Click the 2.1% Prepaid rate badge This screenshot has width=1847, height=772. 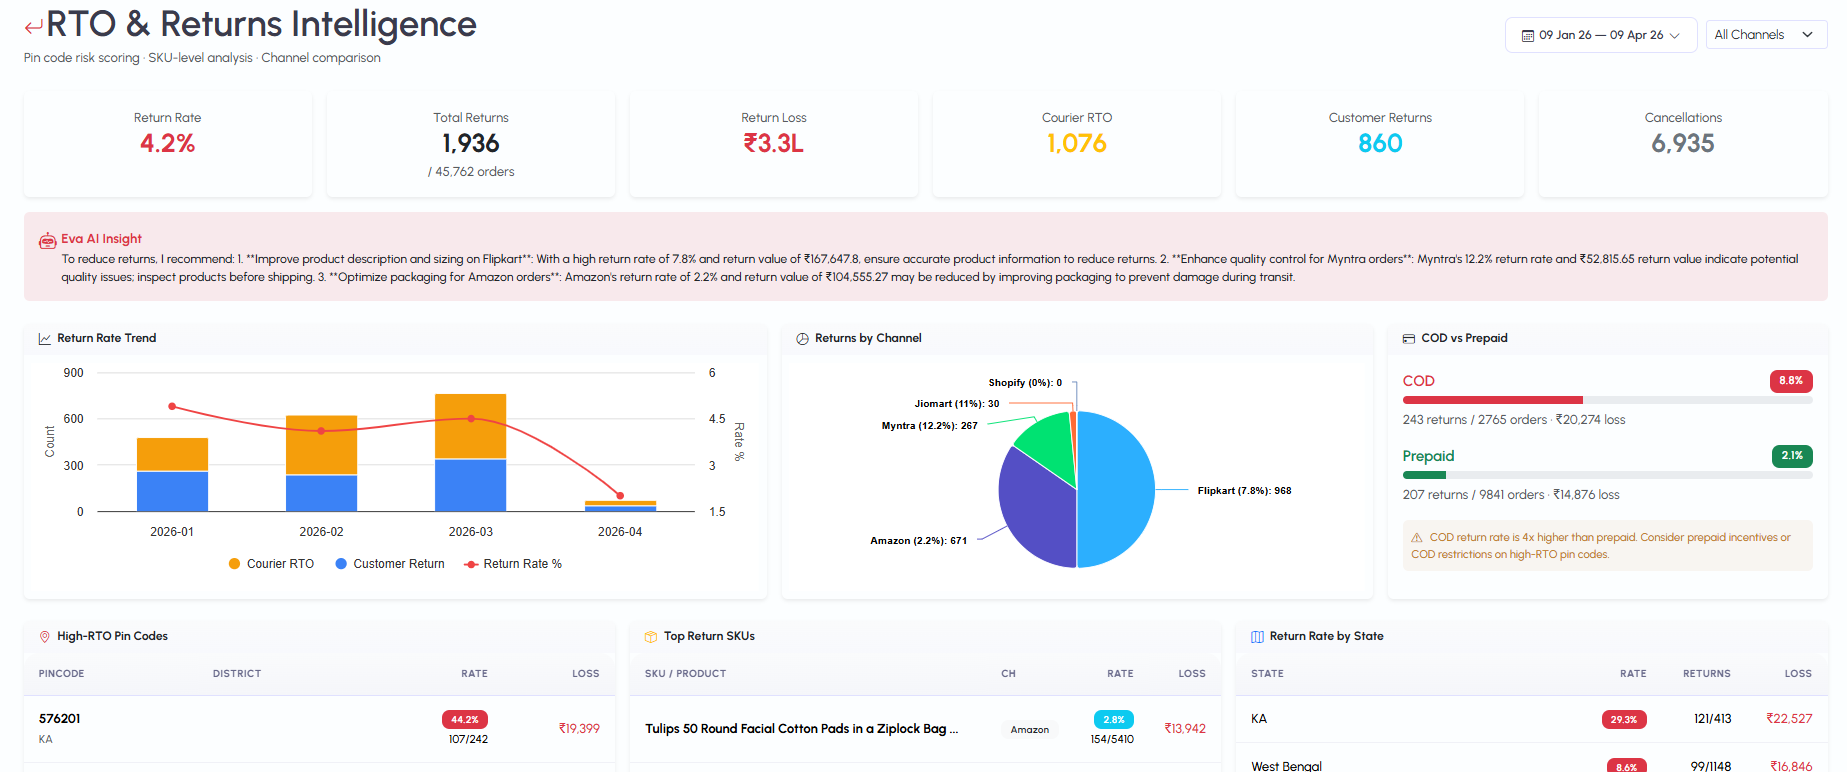click(1792, 456)
